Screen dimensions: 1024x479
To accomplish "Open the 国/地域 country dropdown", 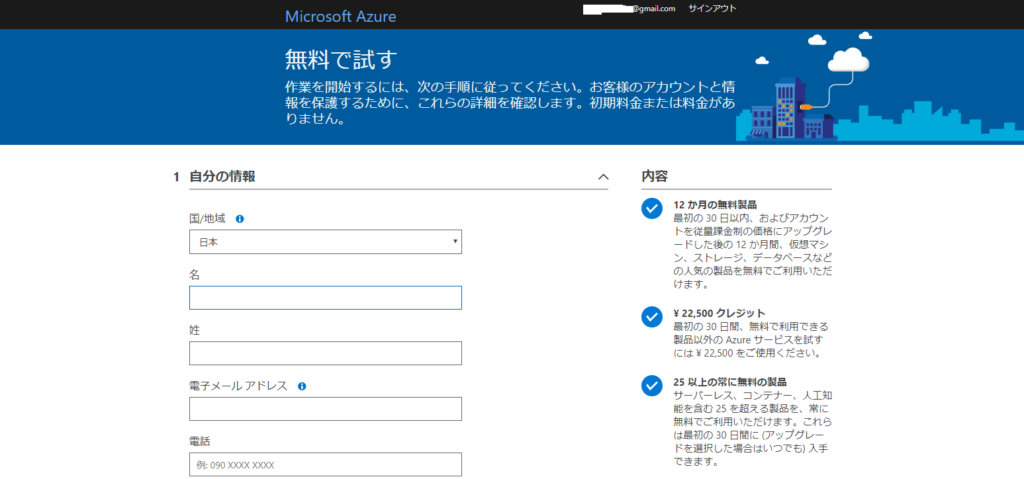I will [x=325, y=241].
